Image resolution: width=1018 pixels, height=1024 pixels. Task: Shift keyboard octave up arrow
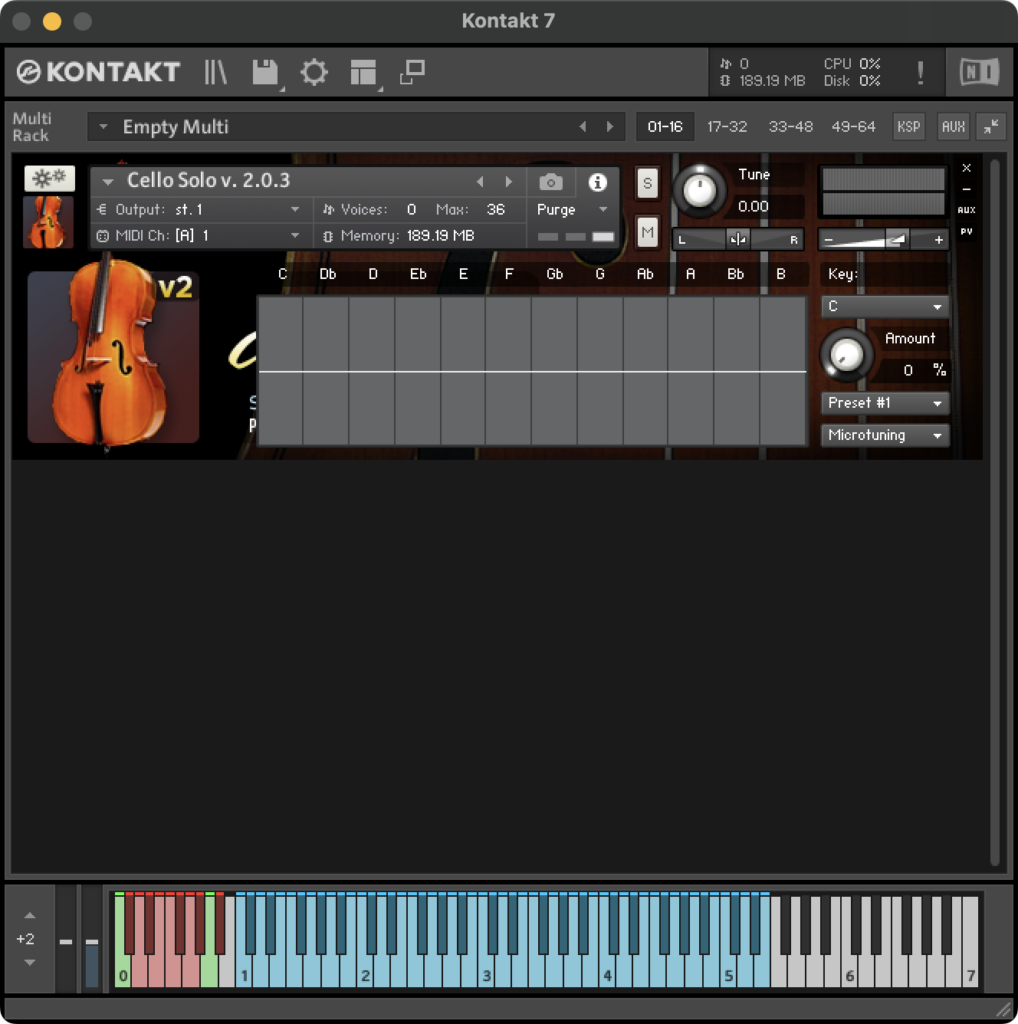click(29, 916)
